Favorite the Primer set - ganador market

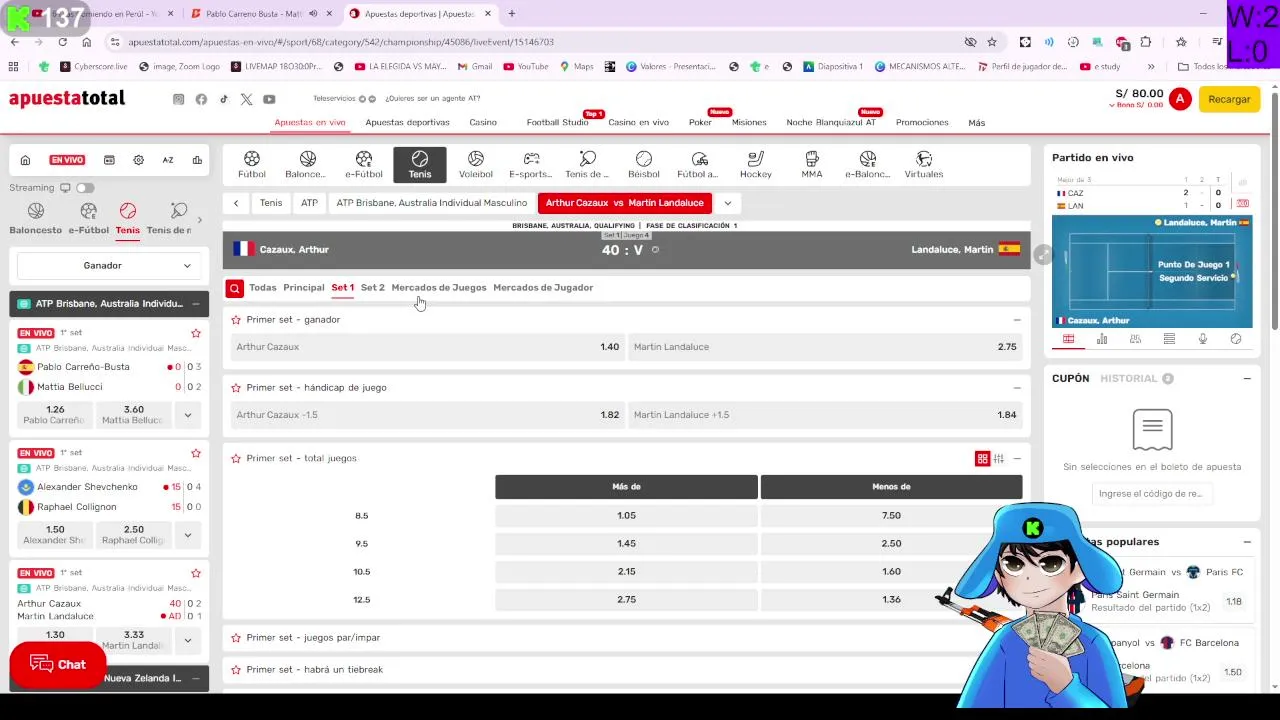[236, 320]
